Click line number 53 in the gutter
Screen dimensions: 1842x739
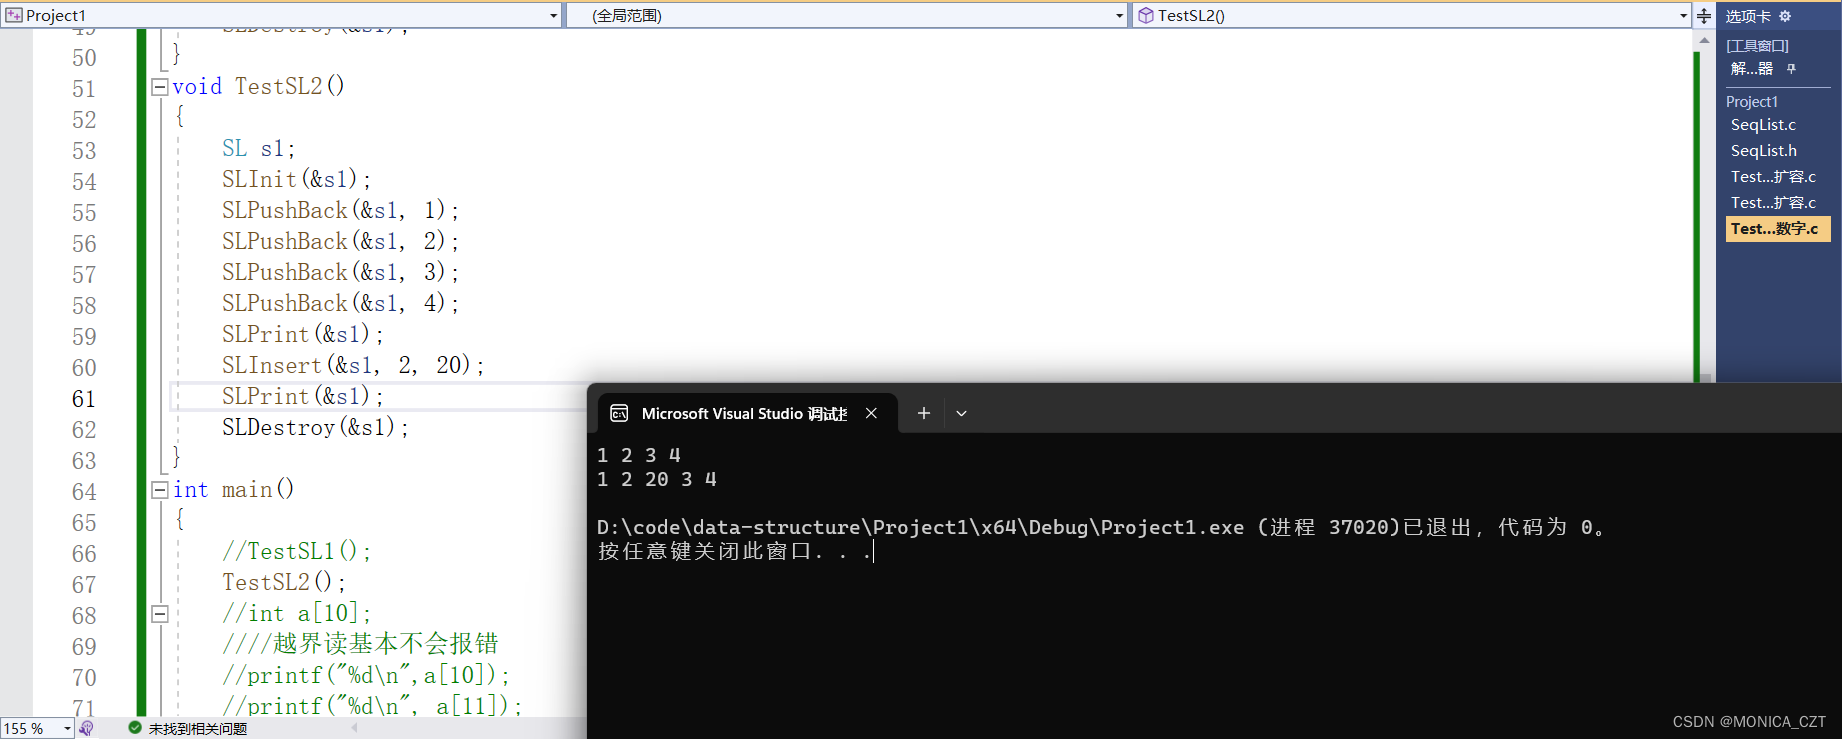(x=84, y=151)
